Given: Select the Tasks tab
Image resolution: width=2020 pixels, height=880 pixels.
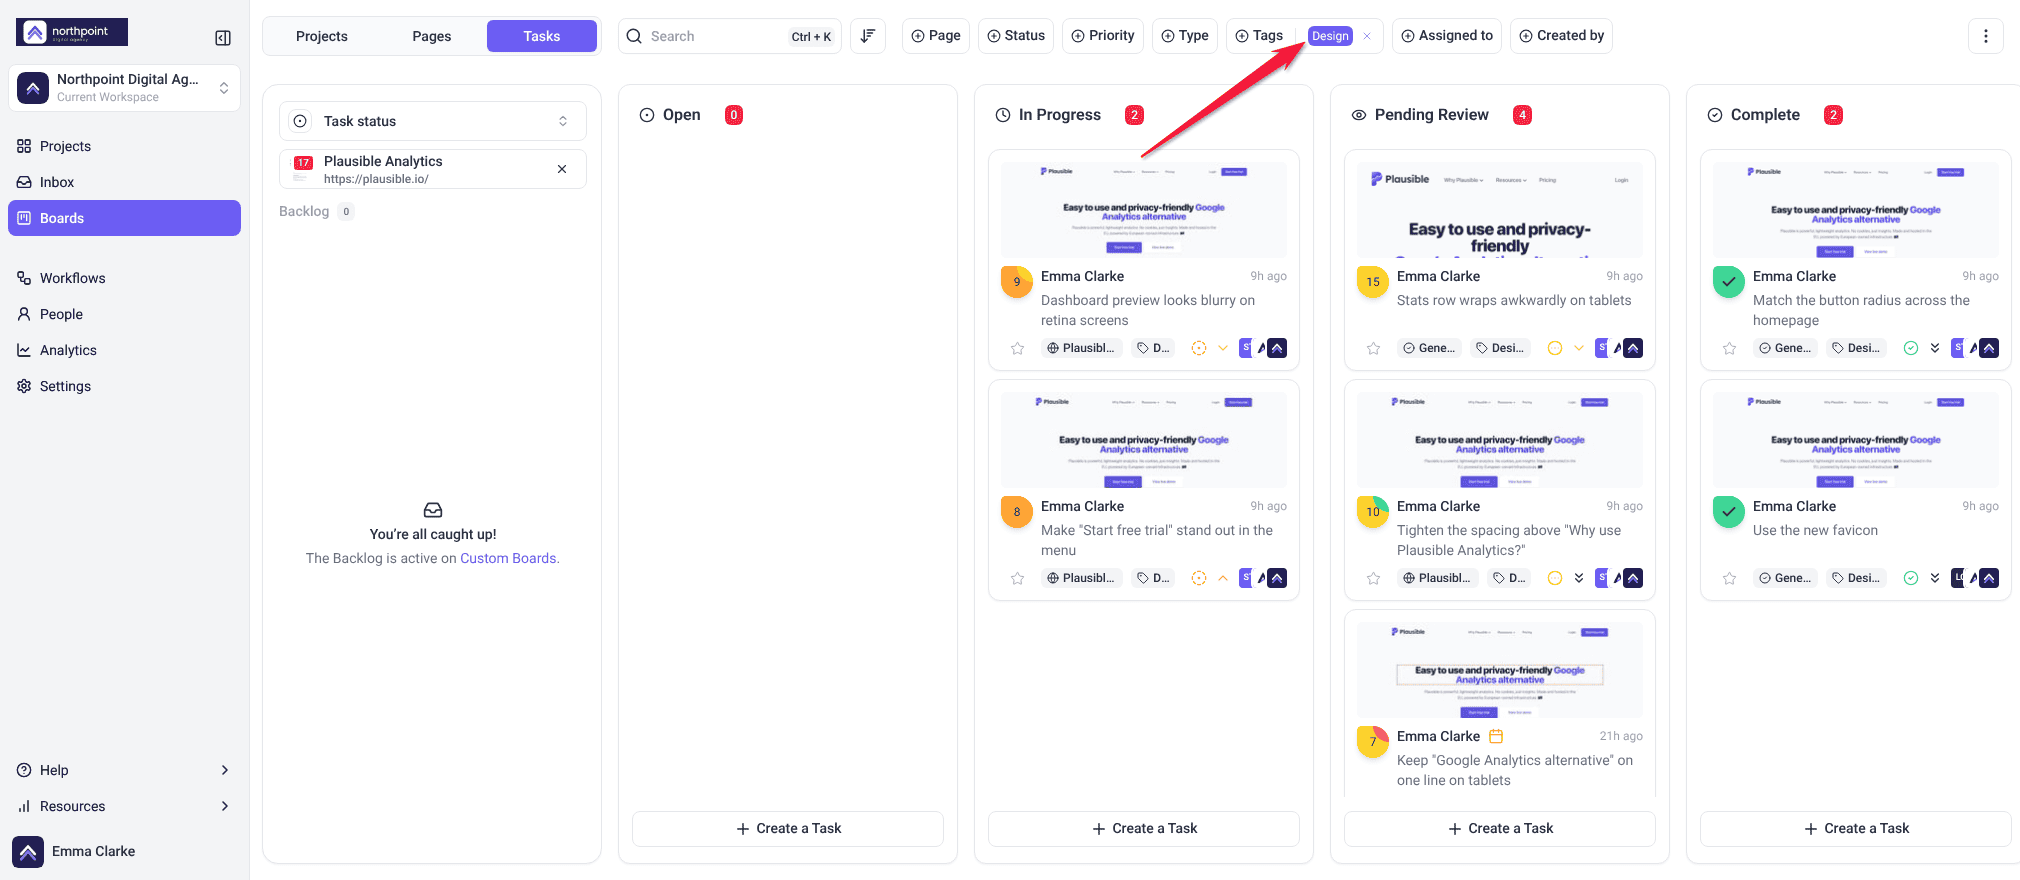Looking at the screenshot, I should coord(542,36).
